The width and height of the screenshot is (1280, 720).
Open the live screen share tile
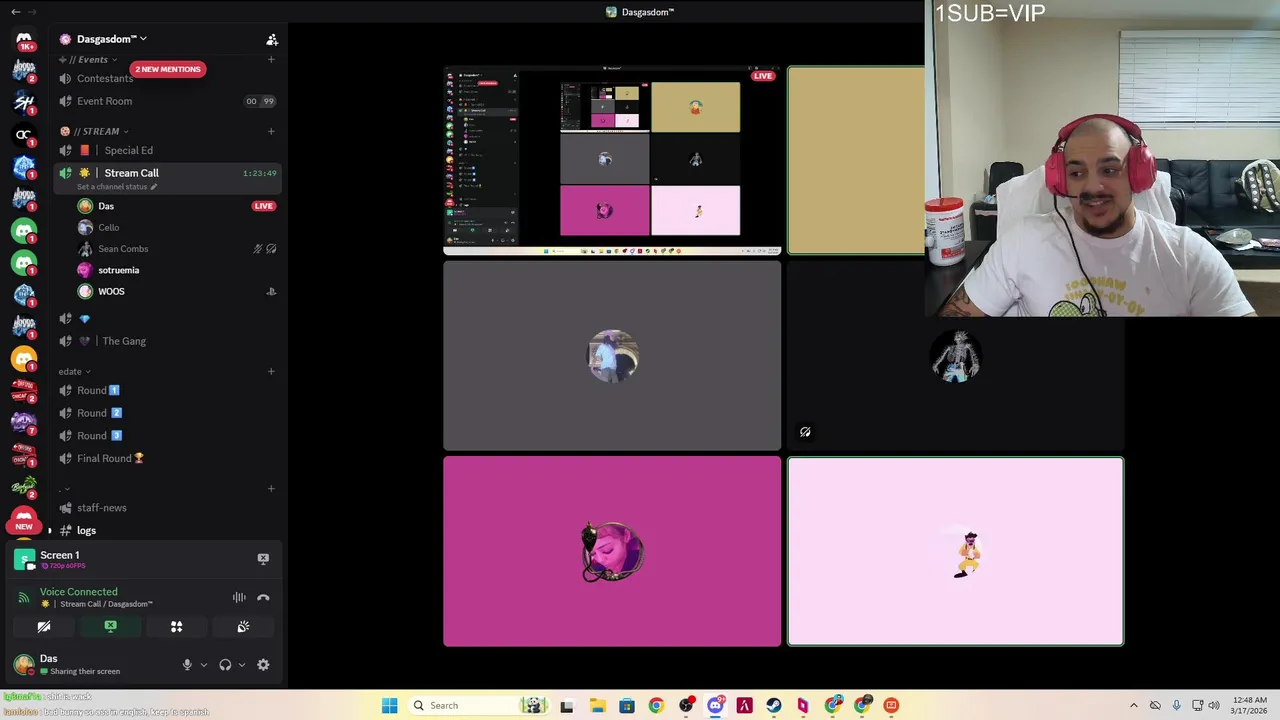coord(612,161)
